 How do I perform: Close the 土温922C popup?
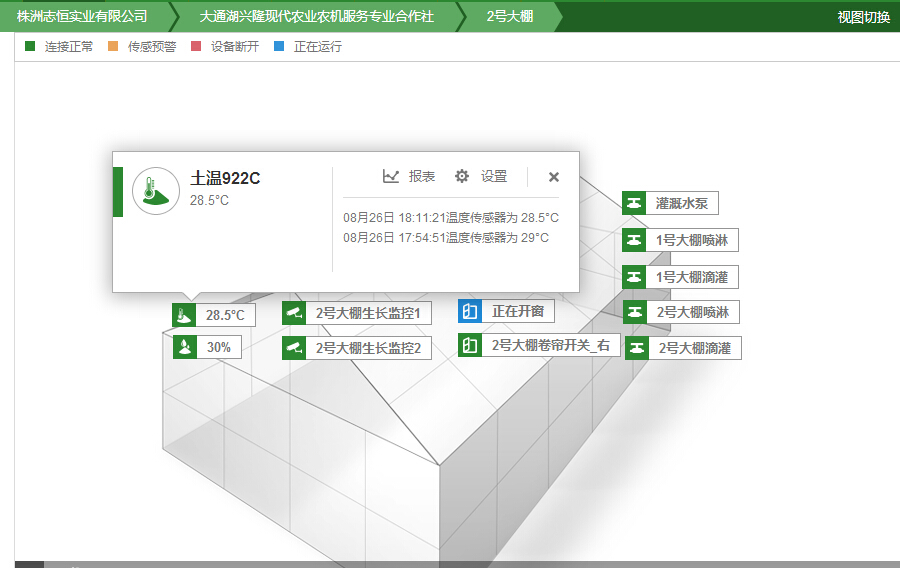[x=554, y=177]
